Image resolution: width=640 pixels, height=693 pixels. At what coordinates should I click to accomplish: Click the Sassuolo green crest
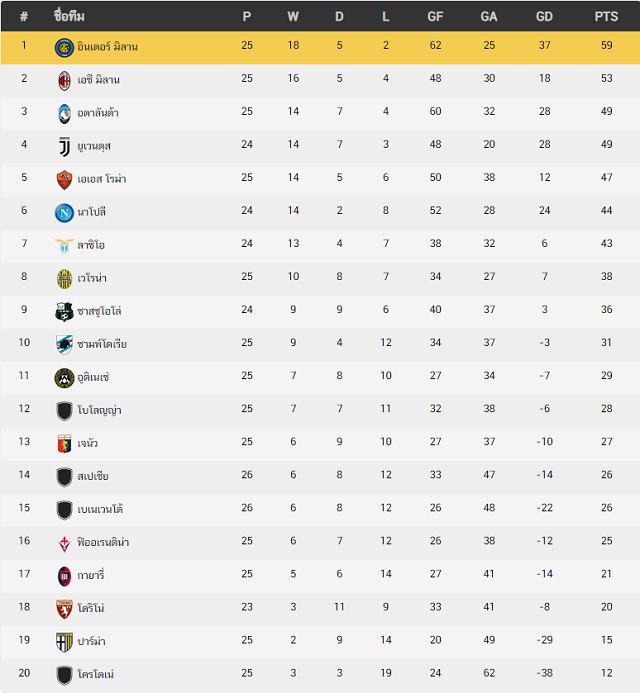pos(64,312)
